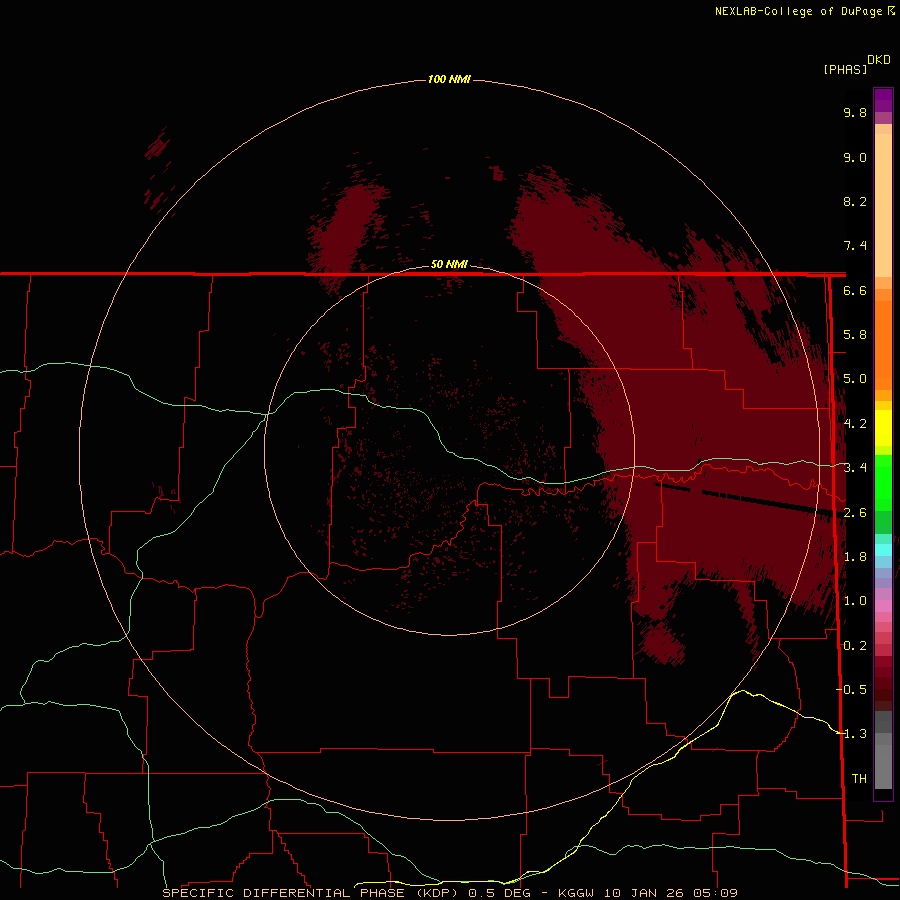Click the 50 NMI range ring label
This screenshot has width=900, height=900.
tap(449, 264)
